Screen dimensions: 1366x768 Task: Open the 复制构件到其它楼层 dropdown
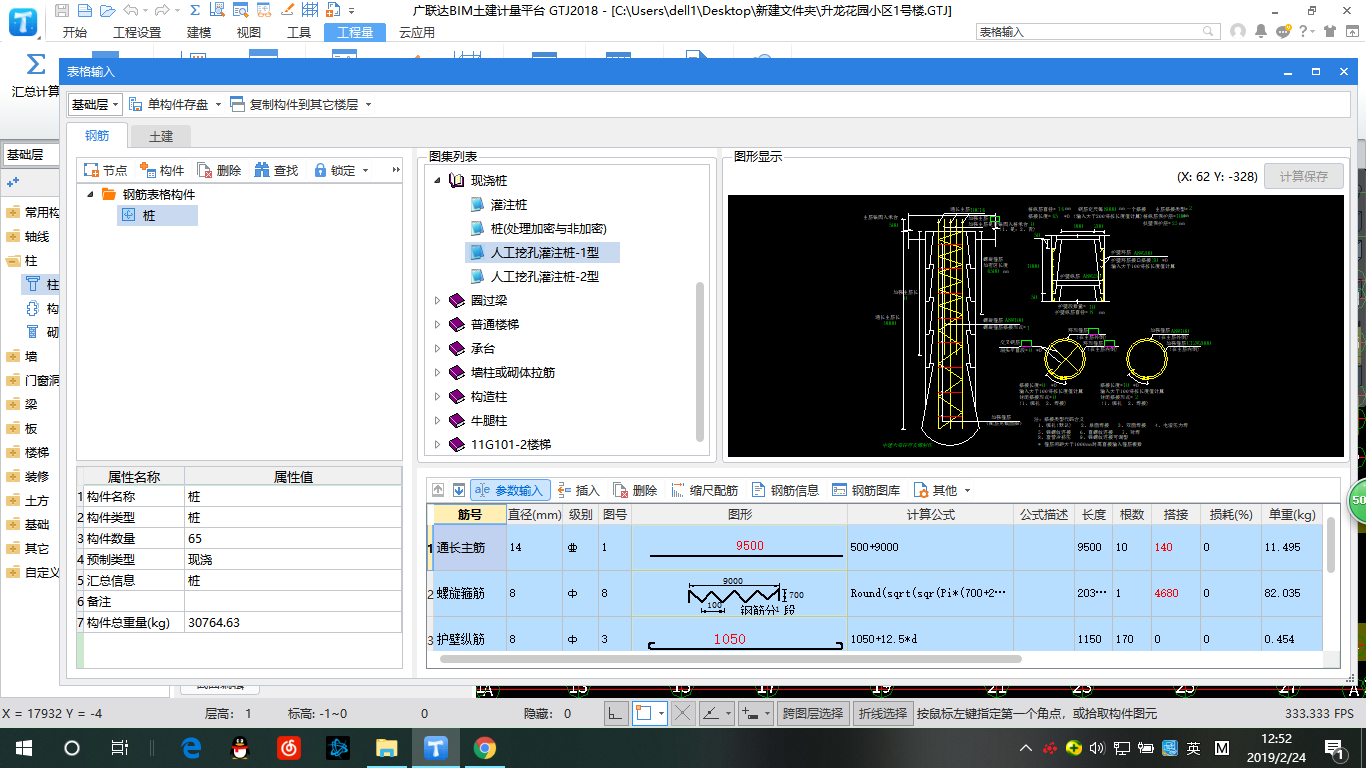[368, 104]
